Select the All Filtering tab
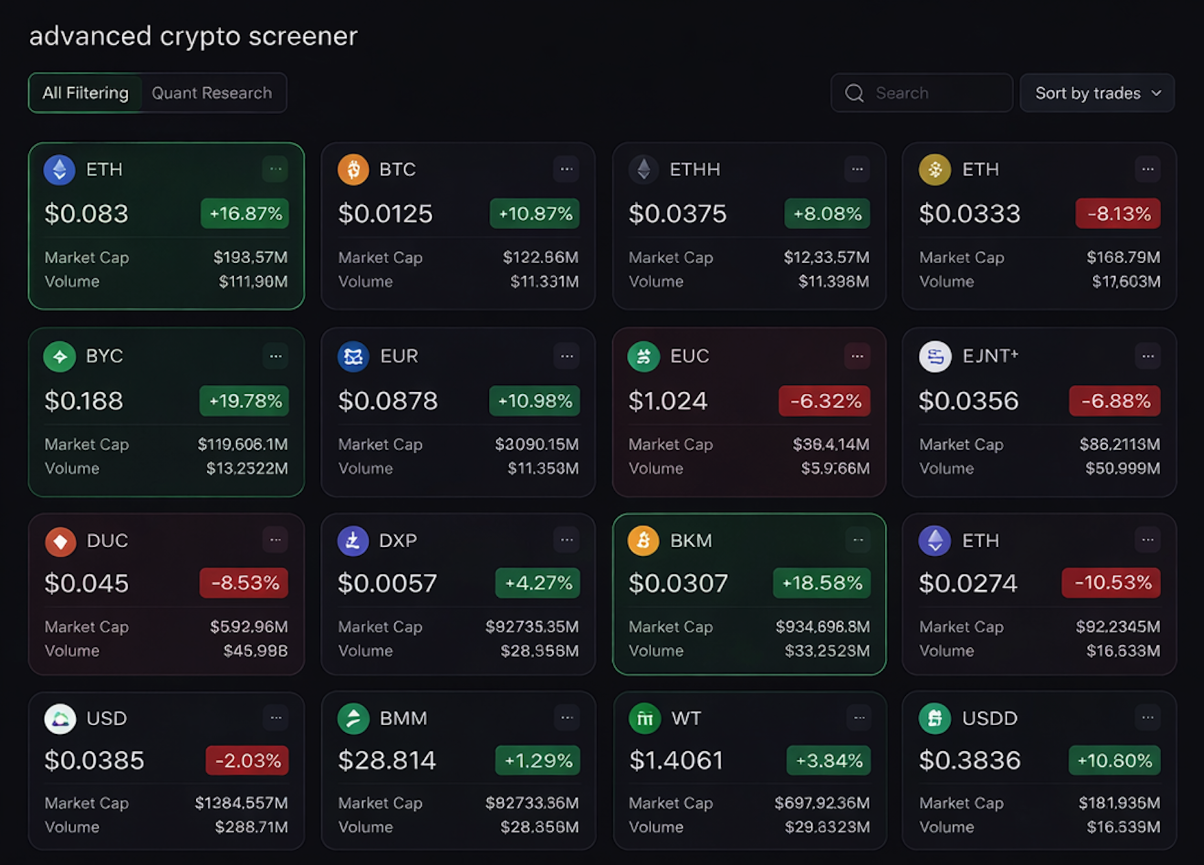The width and height of the screenshot is (1204, 865). point(85,92)
